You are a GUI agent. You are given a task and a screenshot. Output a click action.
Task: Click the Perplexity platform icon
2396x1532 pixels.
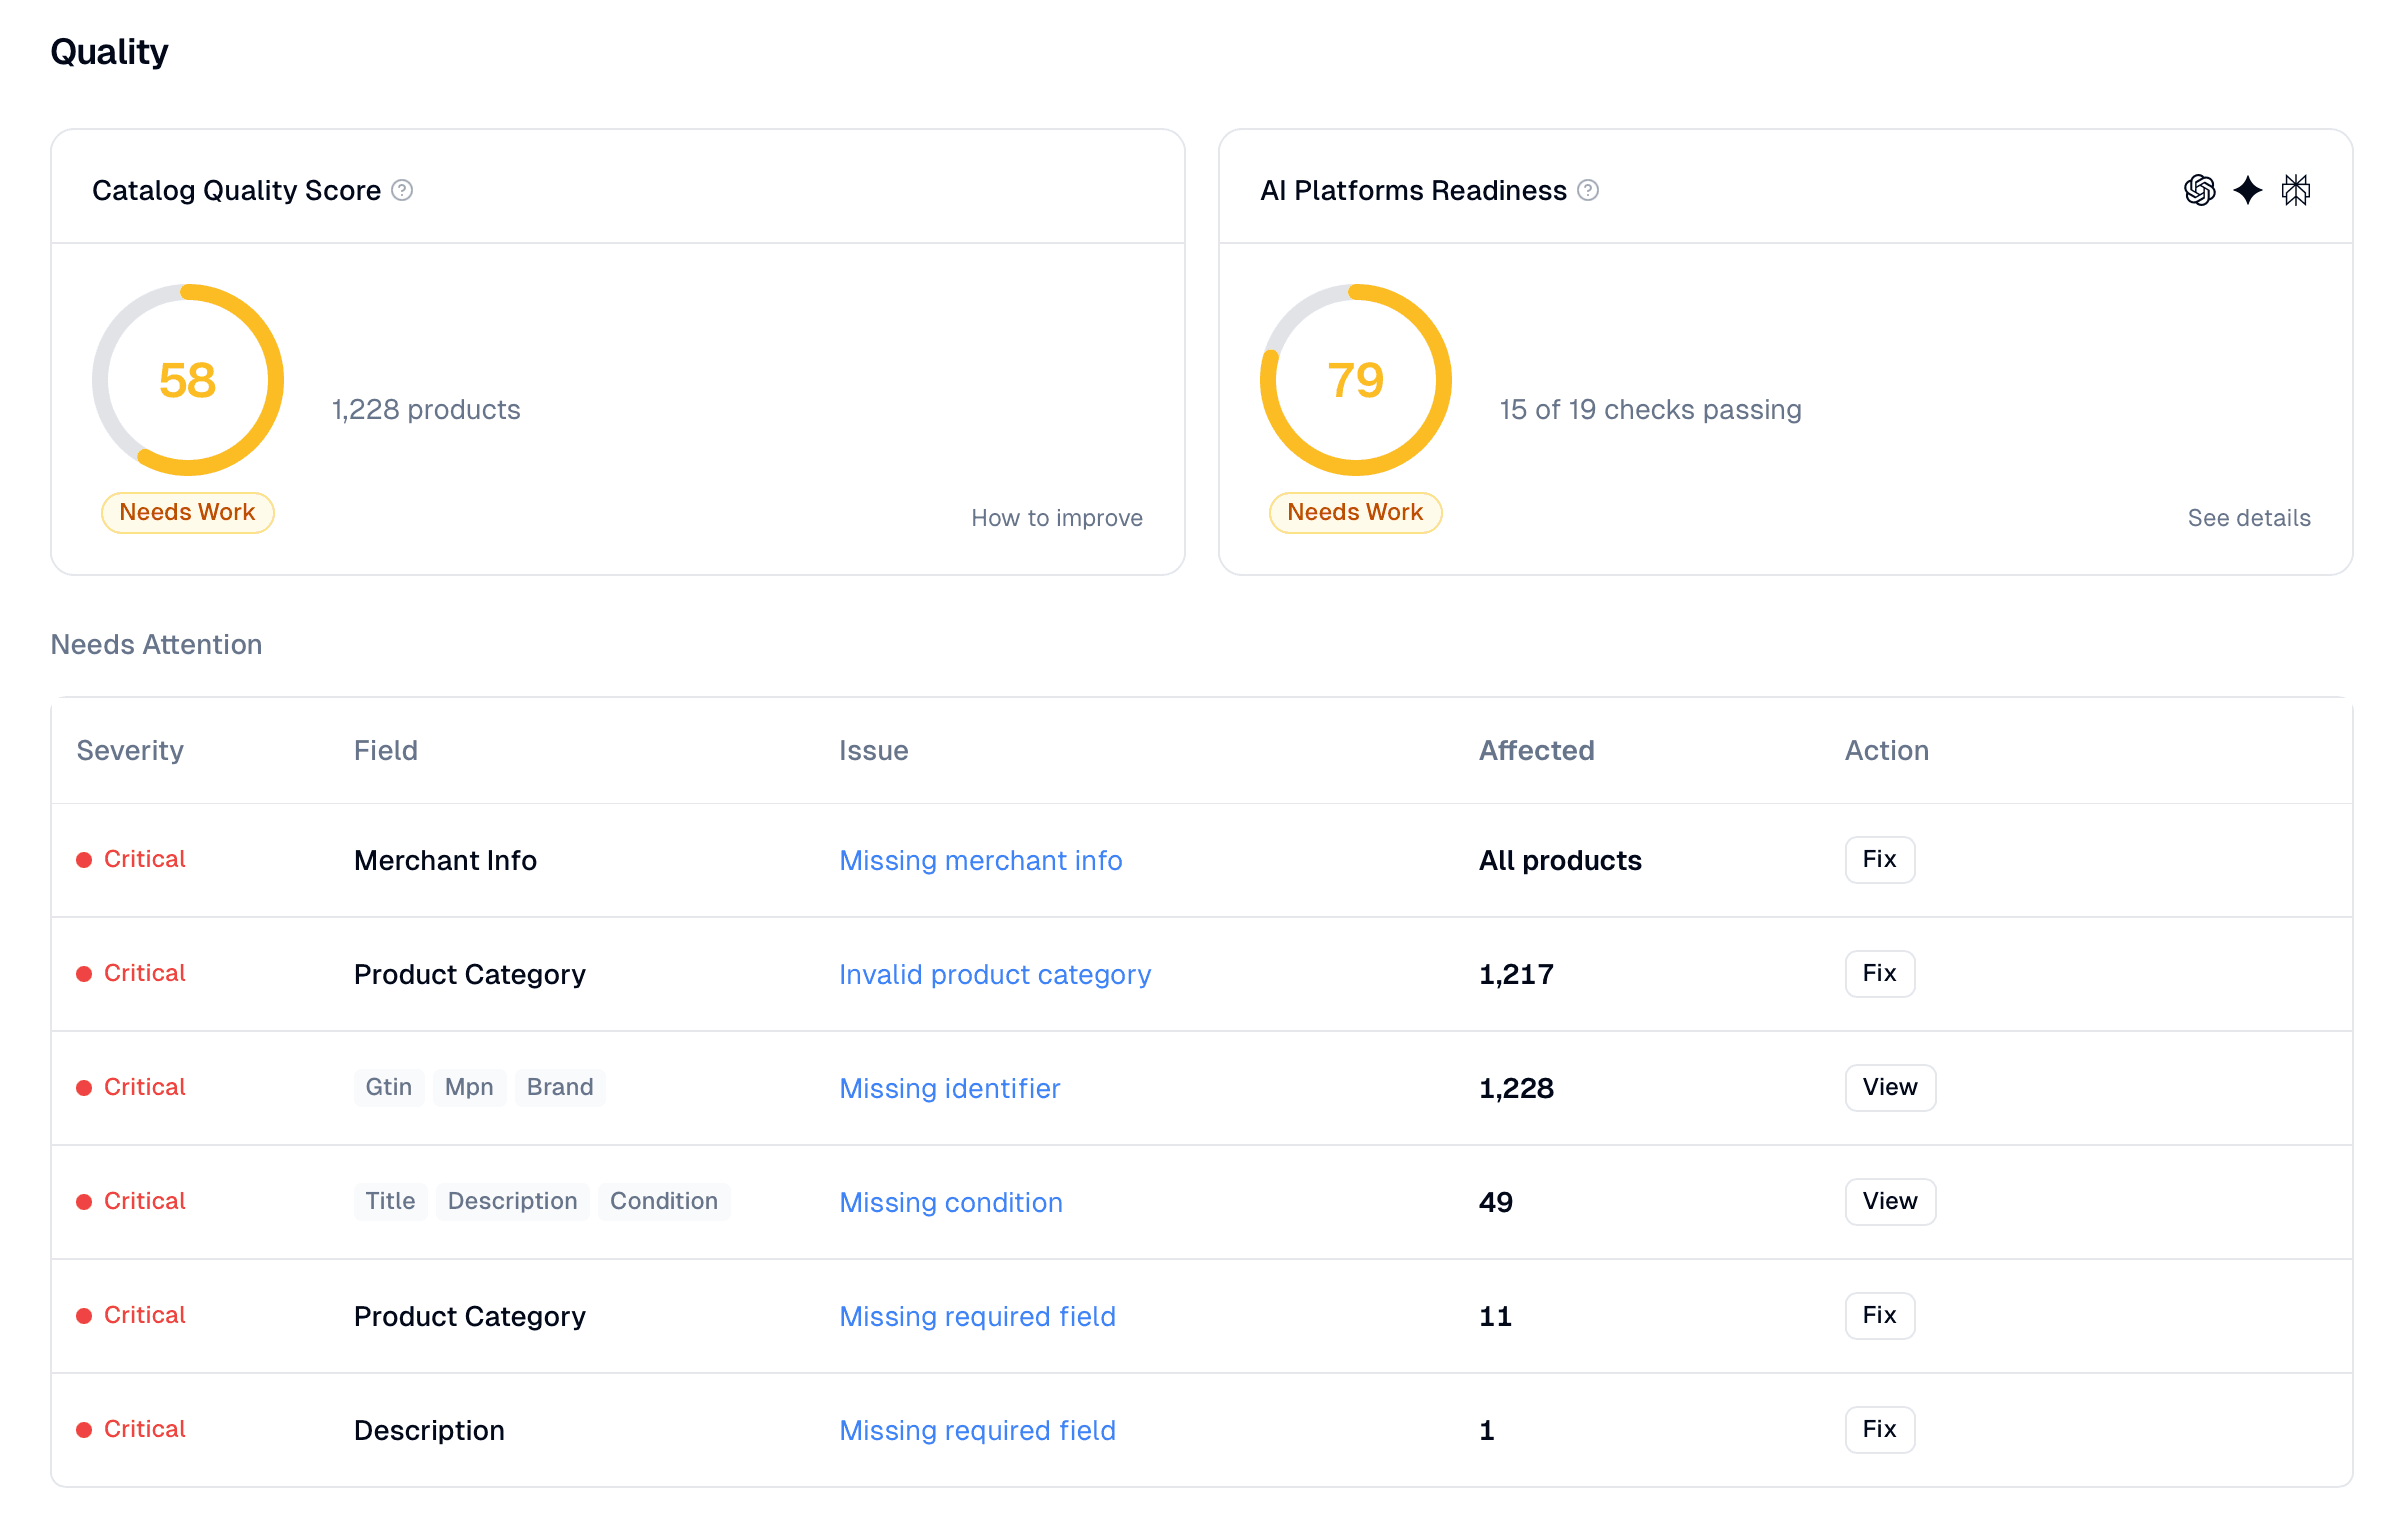(x=2297, y=189)
